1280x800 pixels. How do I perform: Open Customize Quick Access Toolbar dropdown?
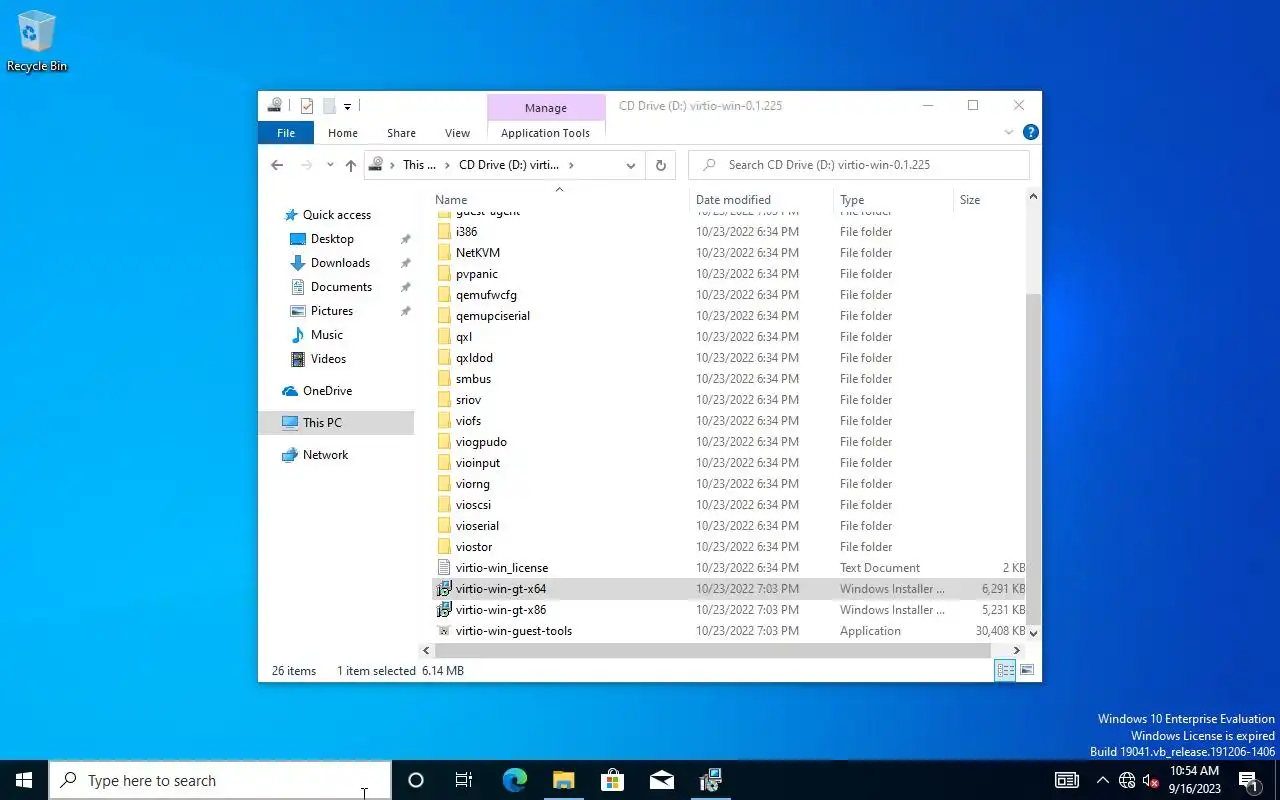click(x=347, y=106)
